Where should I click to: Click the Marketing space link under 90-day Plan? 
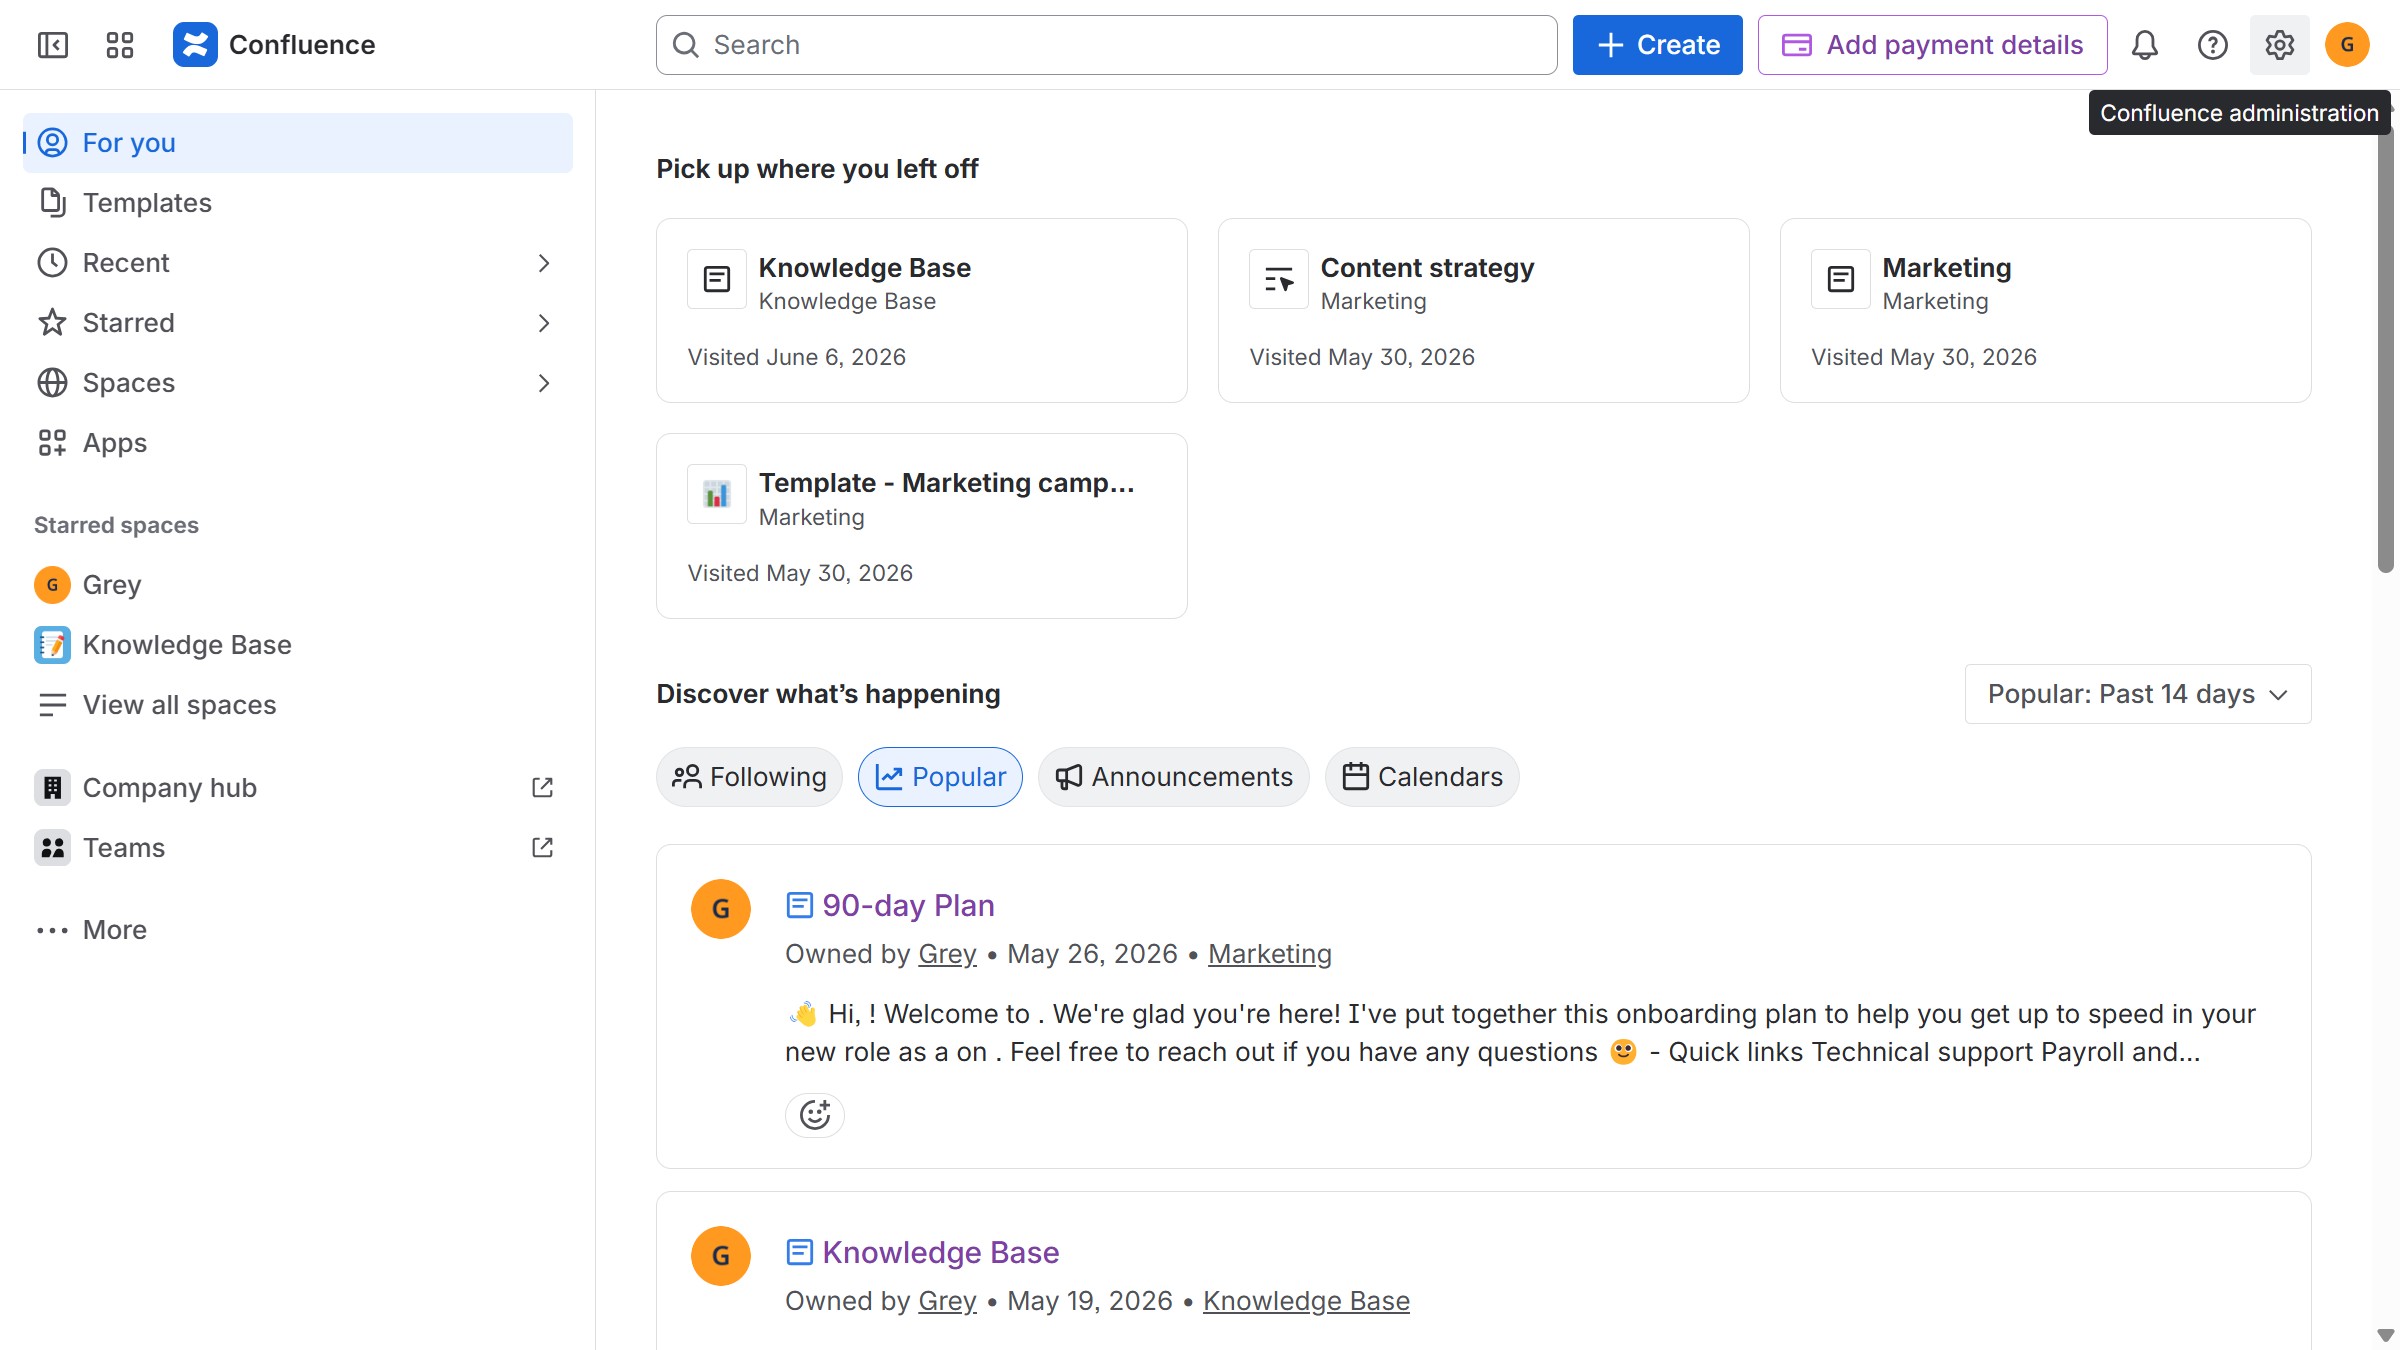(1269, 954)
